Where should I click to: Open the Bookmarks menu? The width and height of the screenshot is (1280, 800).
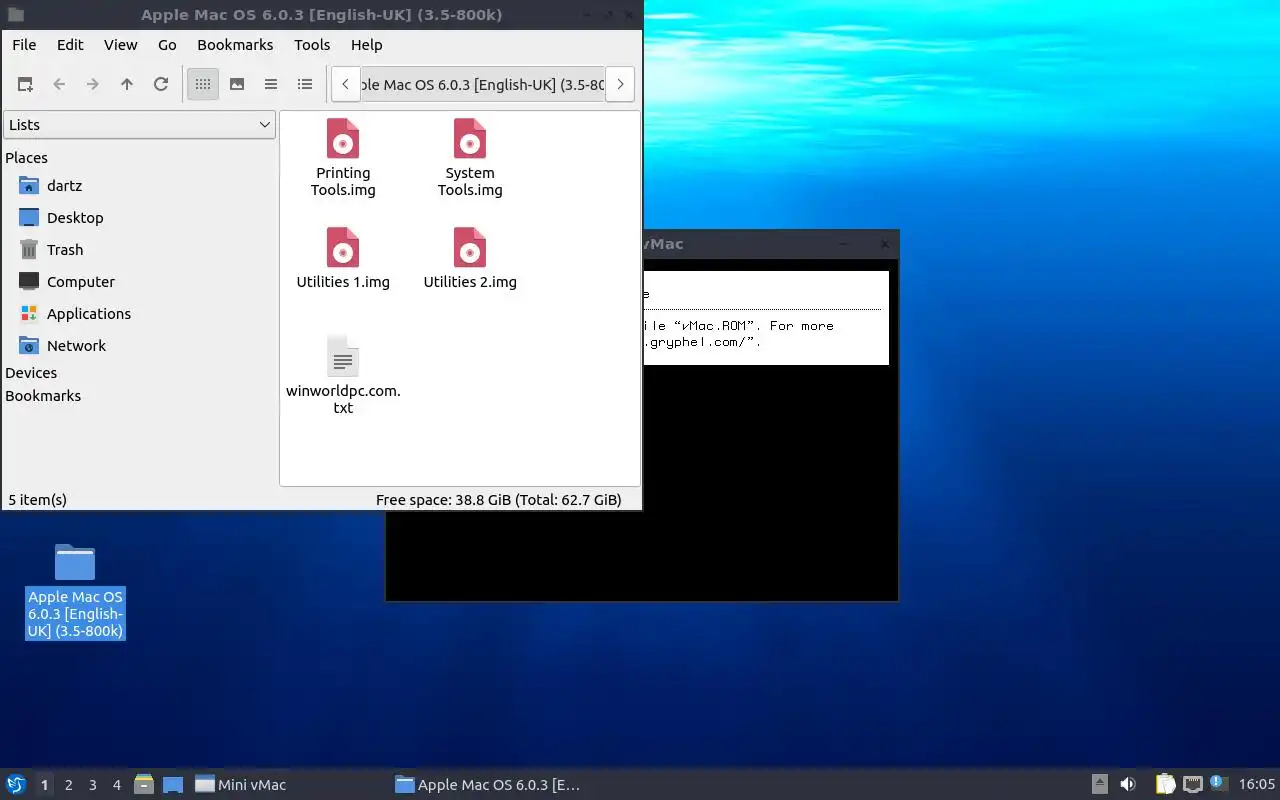point(235,45)
